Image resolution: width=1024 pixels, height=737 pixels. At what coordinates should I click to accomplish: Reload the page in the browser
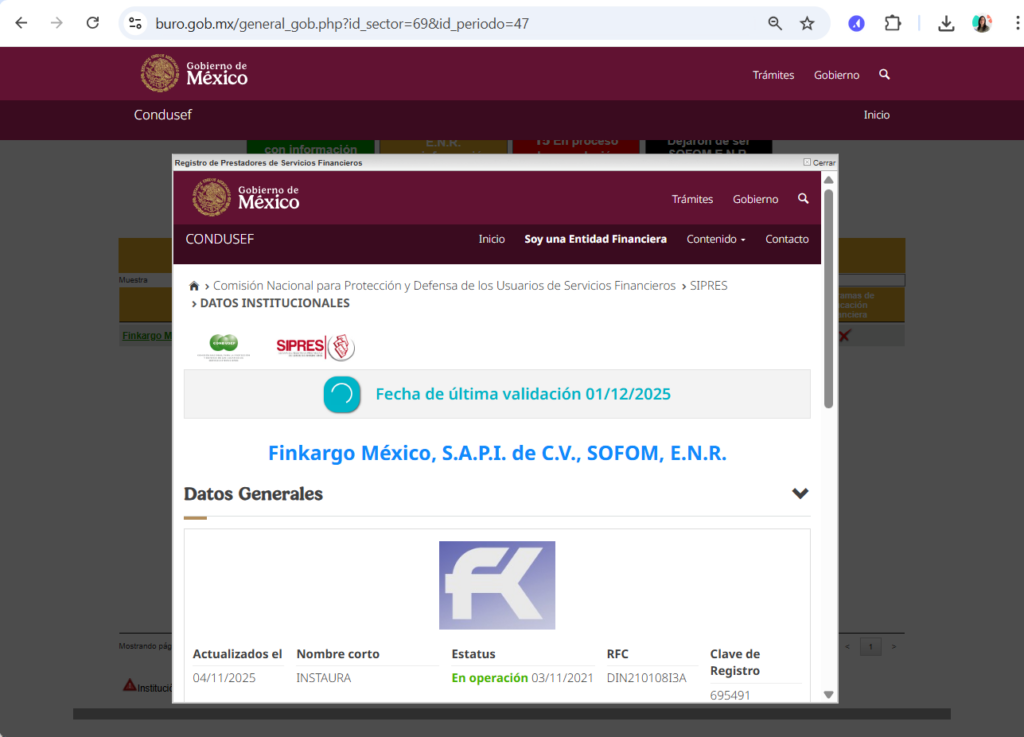[93, 23]
